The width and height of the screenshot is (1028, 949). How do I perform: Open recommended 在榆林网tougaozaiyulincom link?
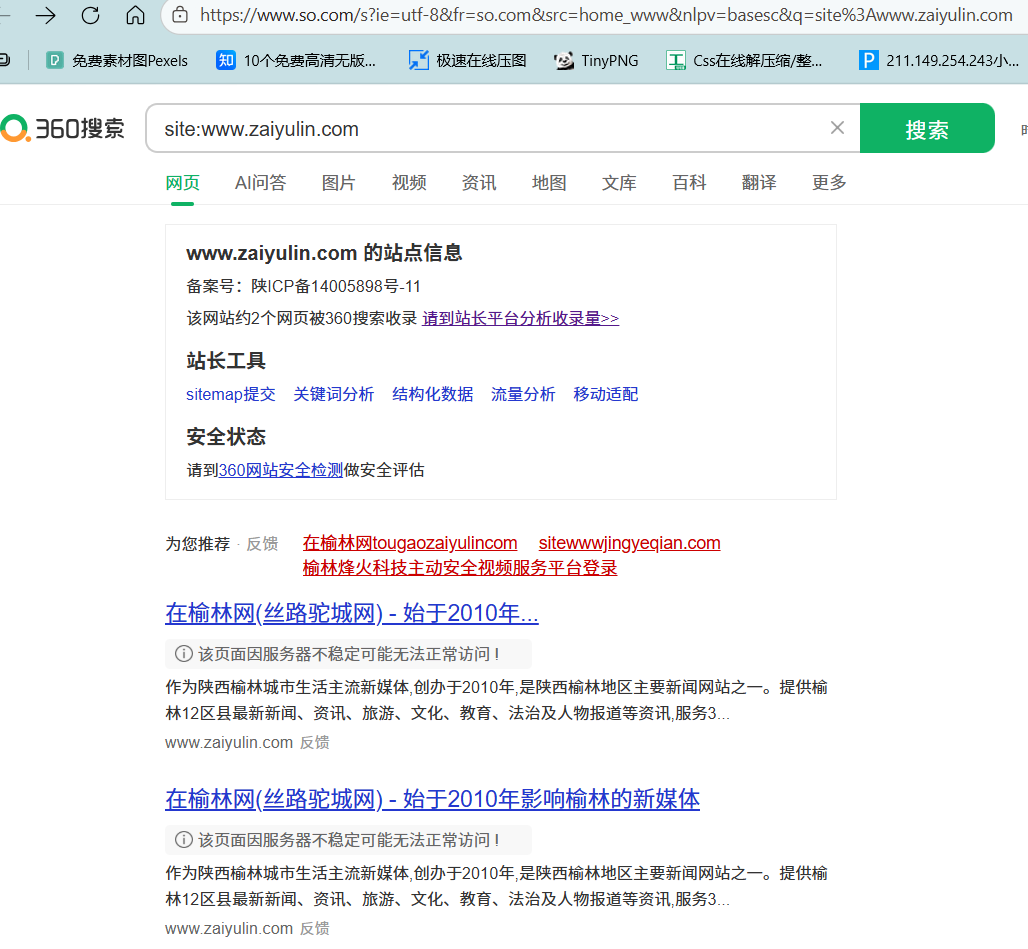pyautogui.click(x=410, y=543)
